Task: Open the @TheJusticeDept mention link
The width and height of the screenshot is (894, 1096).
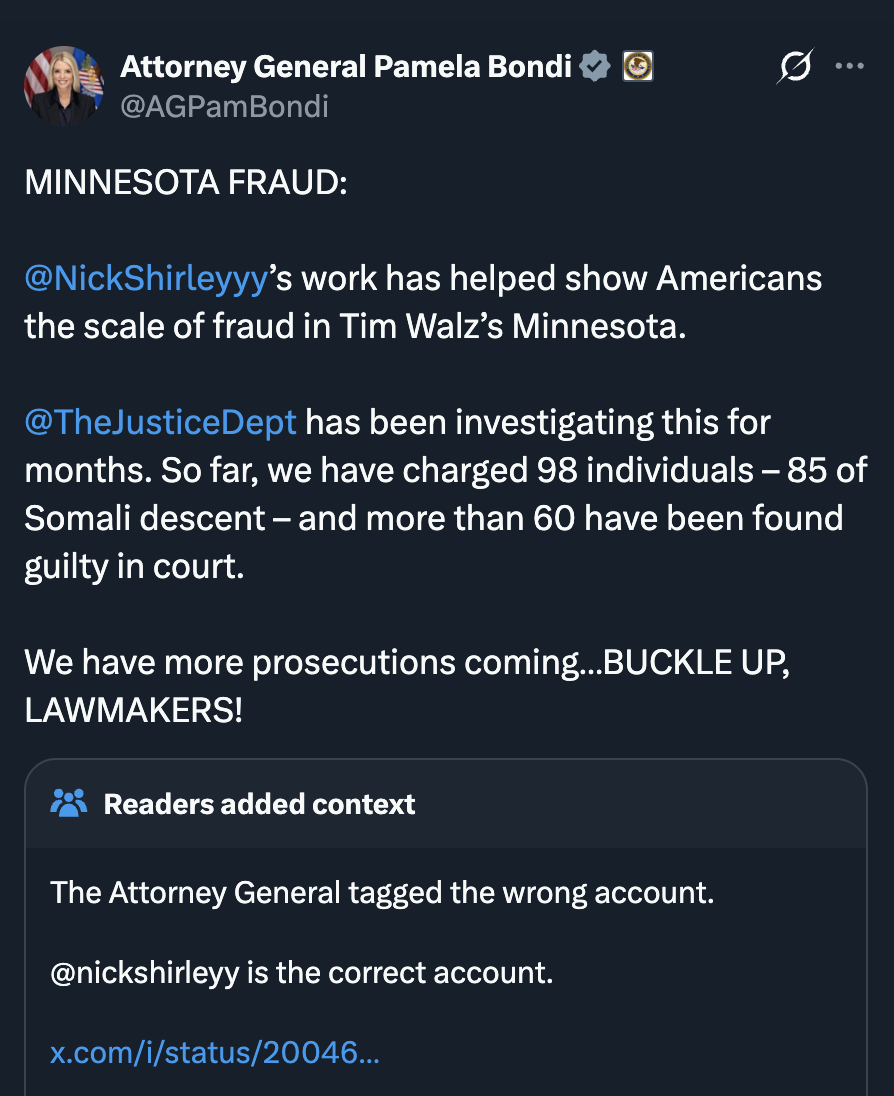Action: tap(161, 422)
